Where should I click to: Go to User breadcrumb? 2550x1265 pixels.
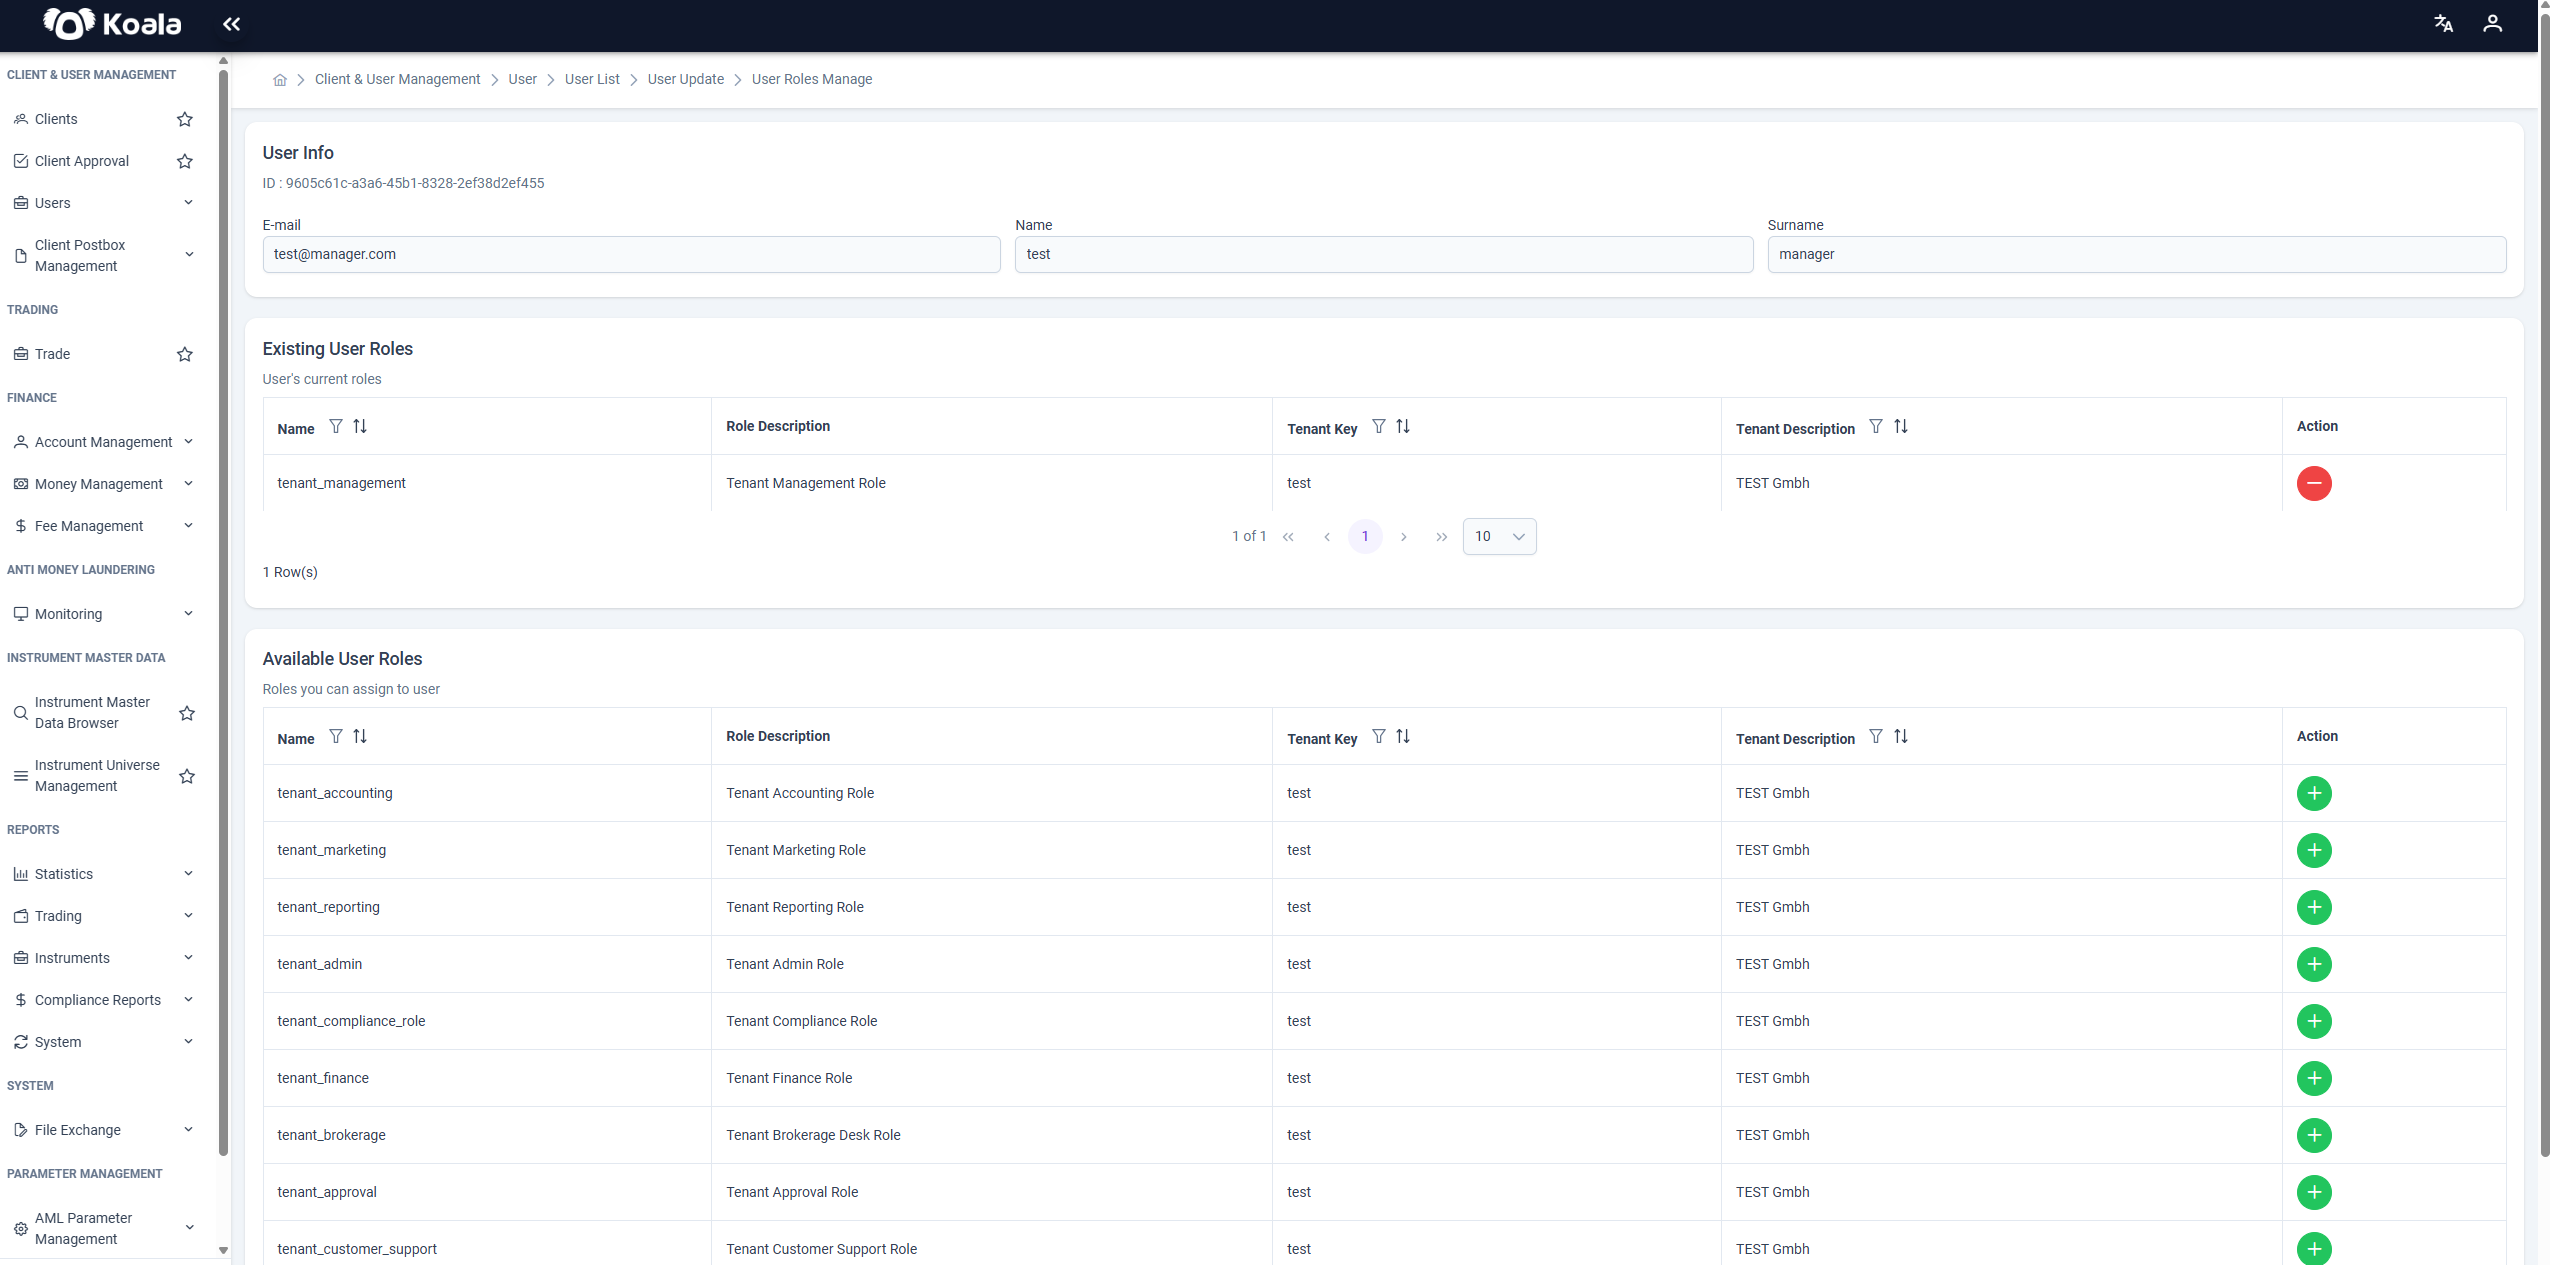tap(522, 79)
